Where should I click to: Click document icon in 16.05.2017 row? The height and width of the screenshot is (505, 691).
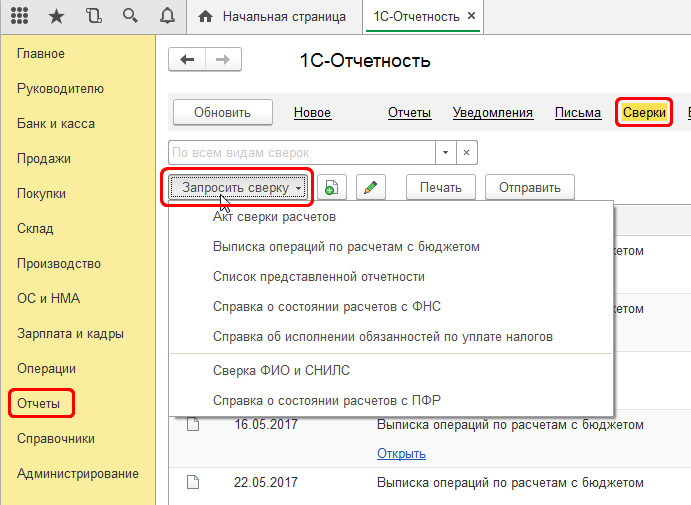click(193, 424)
